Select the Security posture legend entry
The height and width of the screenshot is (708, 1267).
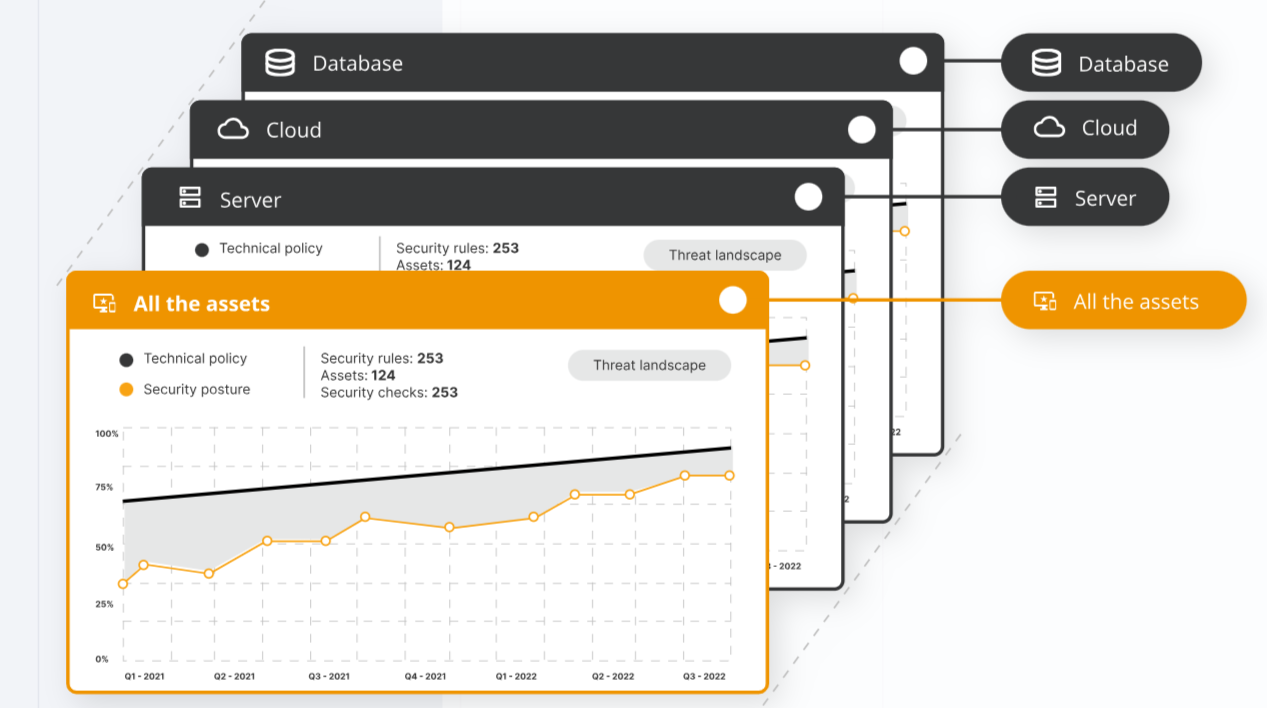196,387
